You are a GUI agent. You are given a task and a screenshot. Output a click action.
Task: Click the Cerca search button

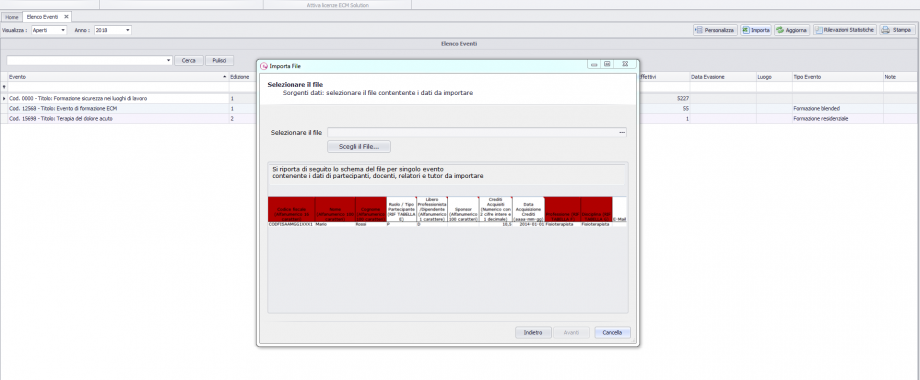coord(189,60)
